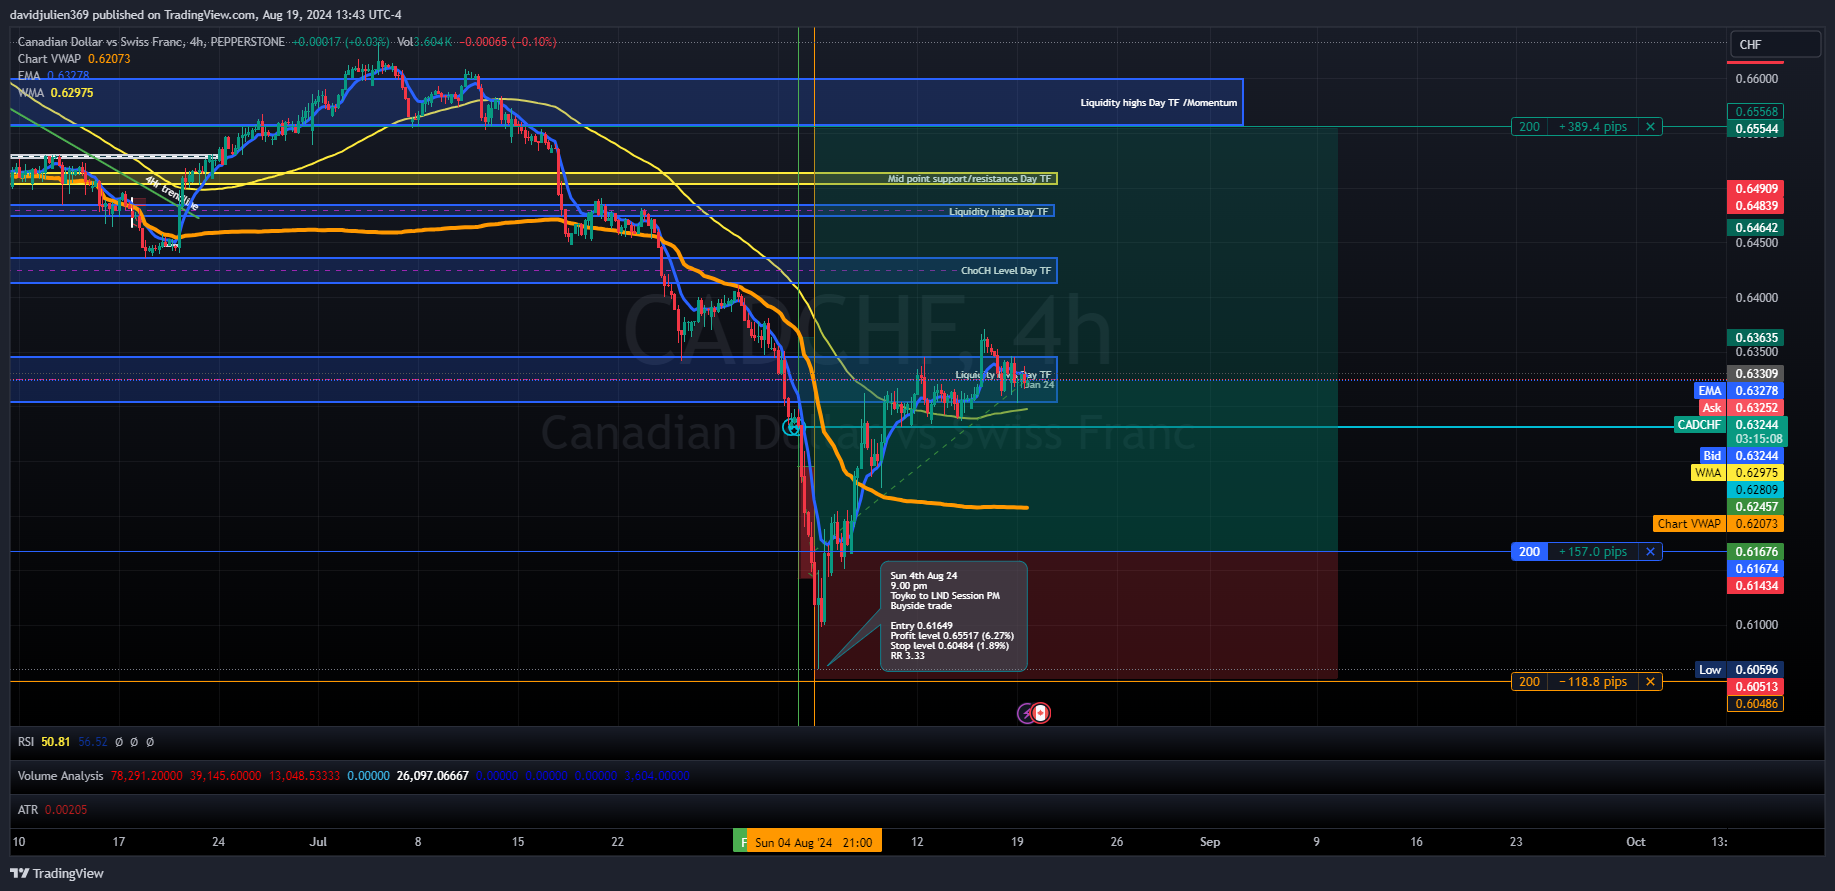Click the 0.61434 red price scale label

coord(1756,586)
